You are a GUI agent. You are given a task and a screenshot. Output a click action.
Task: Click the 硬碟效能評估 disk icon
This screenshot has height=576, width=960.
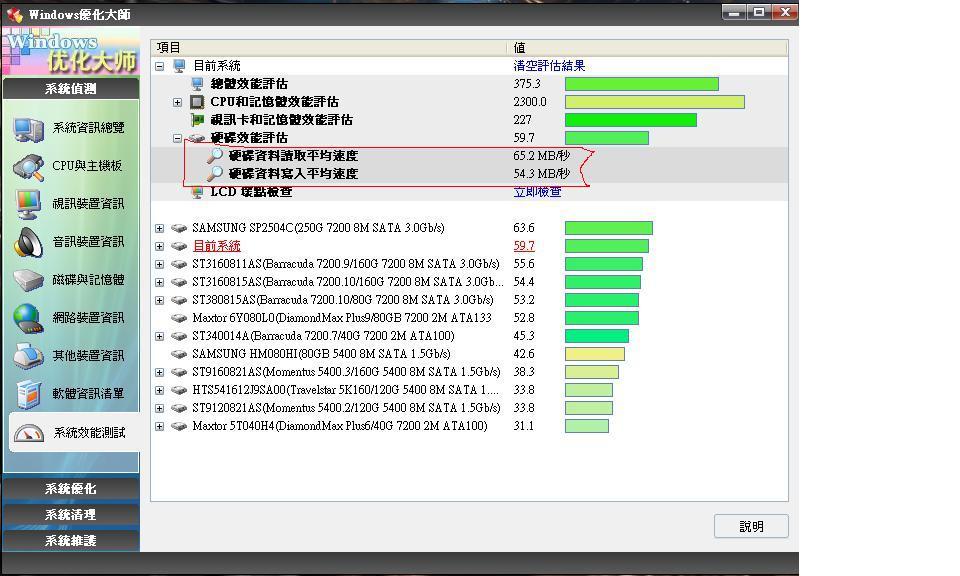point(197,138)
